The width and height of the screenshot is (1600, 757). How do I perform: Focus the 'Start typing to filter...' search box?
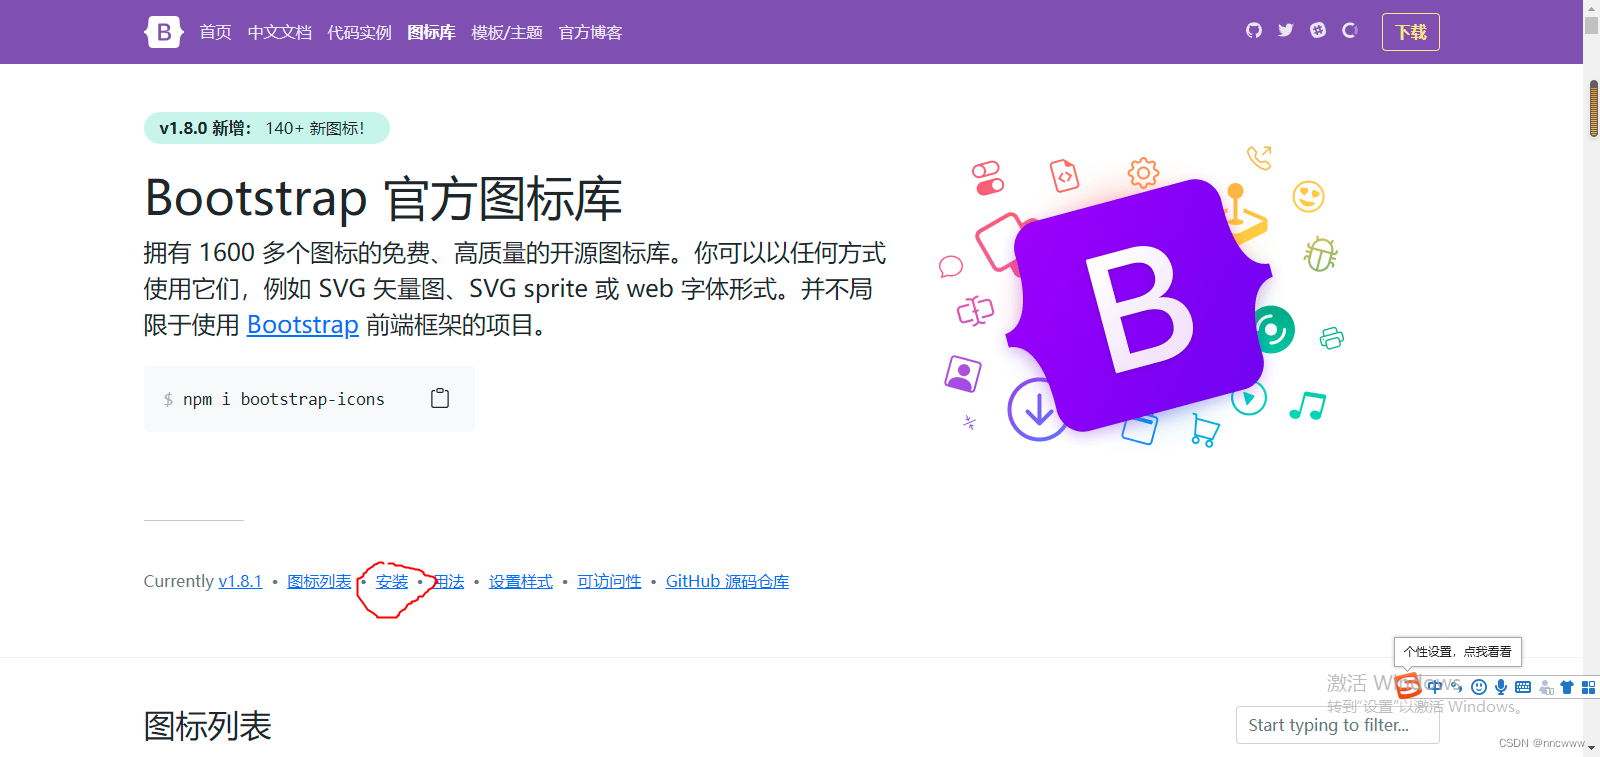(x=1338, y=725)
